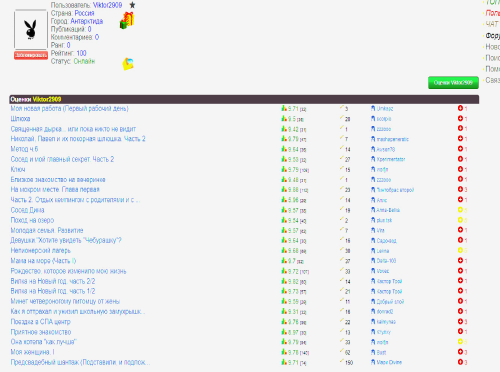
Task: Click comment count 150 in last row
Action: point(349,363)
